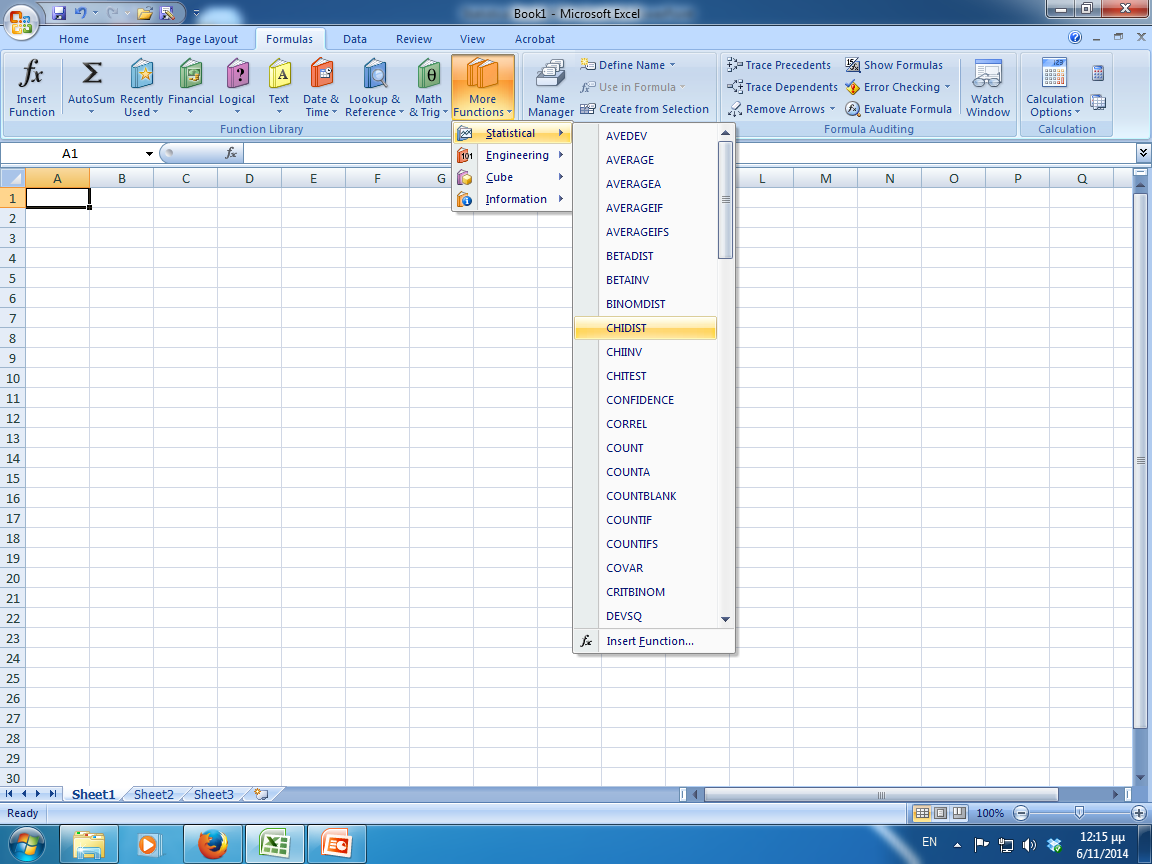Switch to Normal view in status bar
Image resolution: width=1152 pixels, height=864 pixels.
click(921, 813)
